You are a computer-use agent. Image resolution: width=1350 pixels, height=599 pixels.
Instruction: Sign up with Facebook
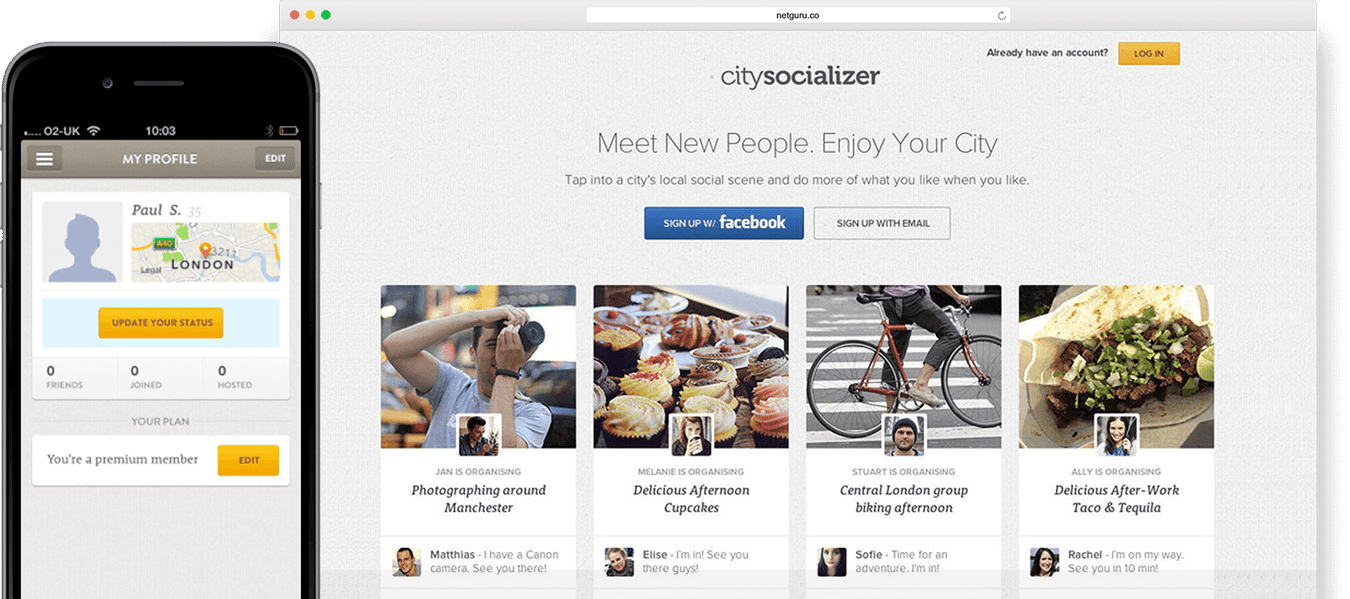[724, 223]
